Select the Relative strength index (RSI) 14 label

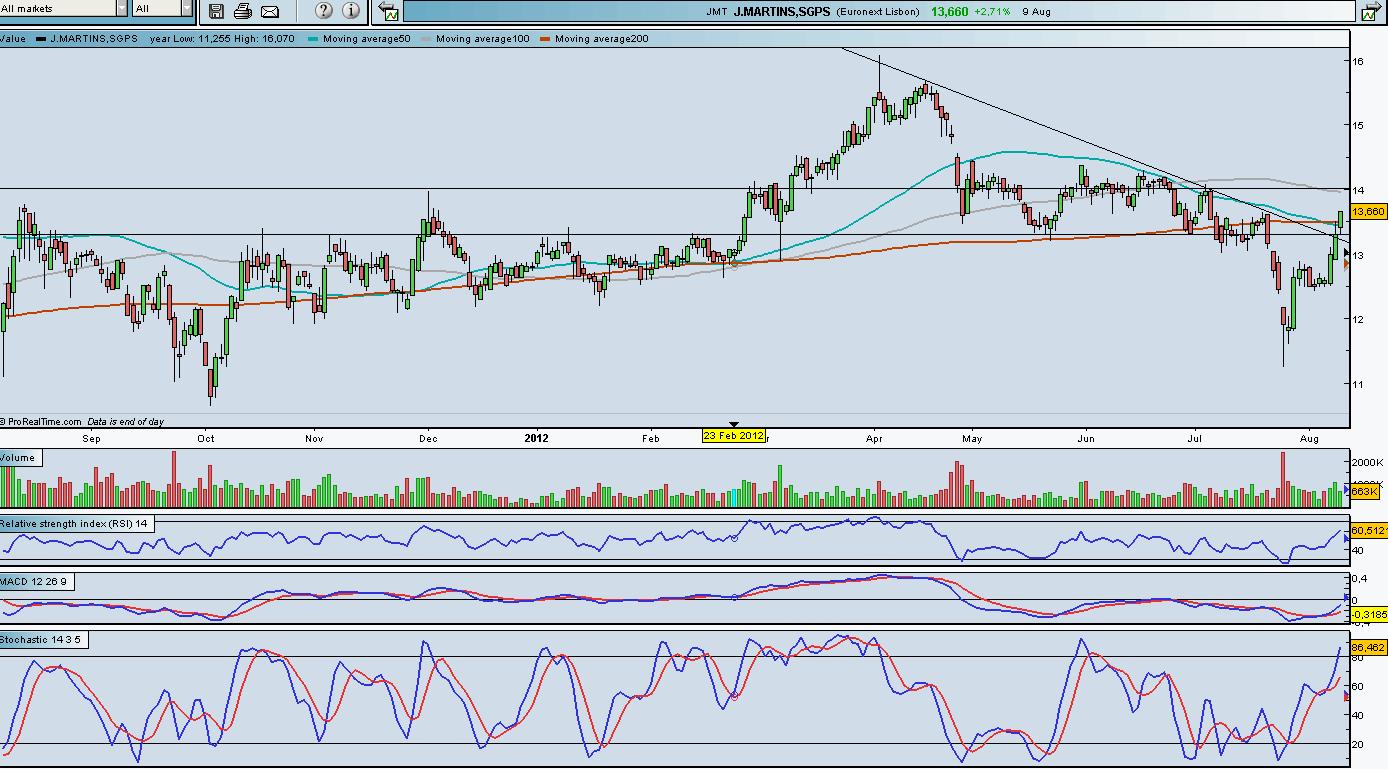[x=75, y=524]
